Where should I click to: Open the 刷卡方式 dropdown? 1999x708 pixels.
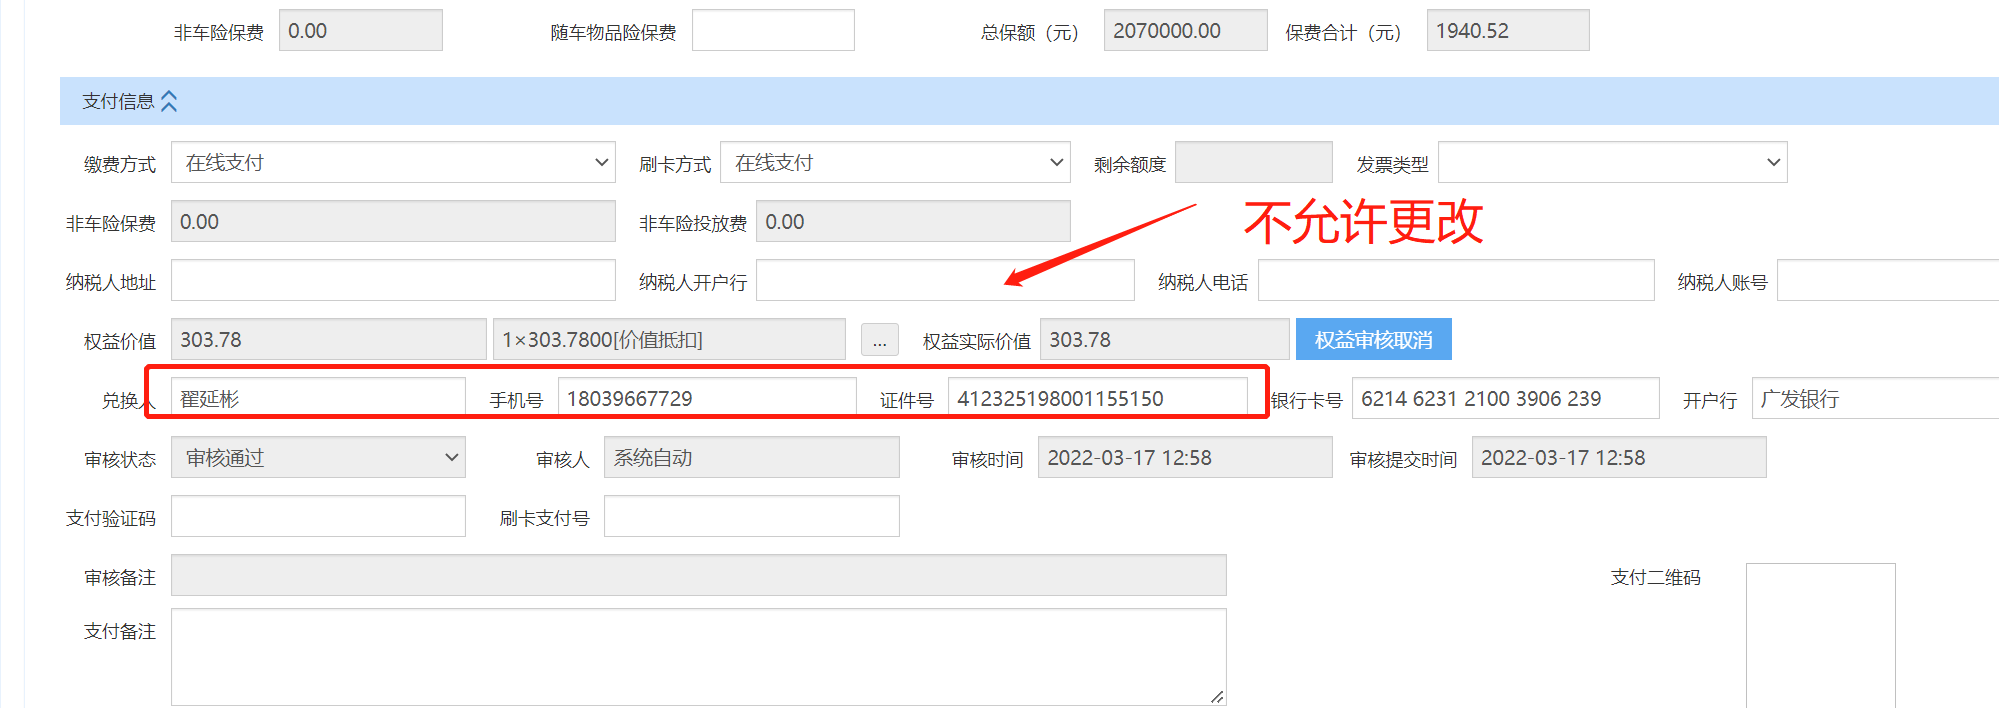click(x=895, y=162)
